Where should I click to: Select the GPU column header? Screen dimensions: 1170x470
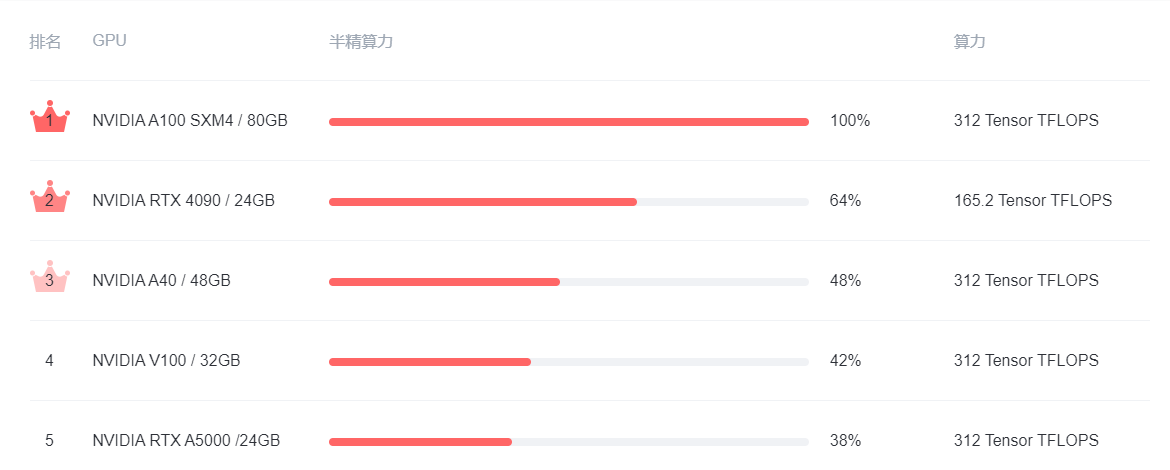tap(109, 41)
